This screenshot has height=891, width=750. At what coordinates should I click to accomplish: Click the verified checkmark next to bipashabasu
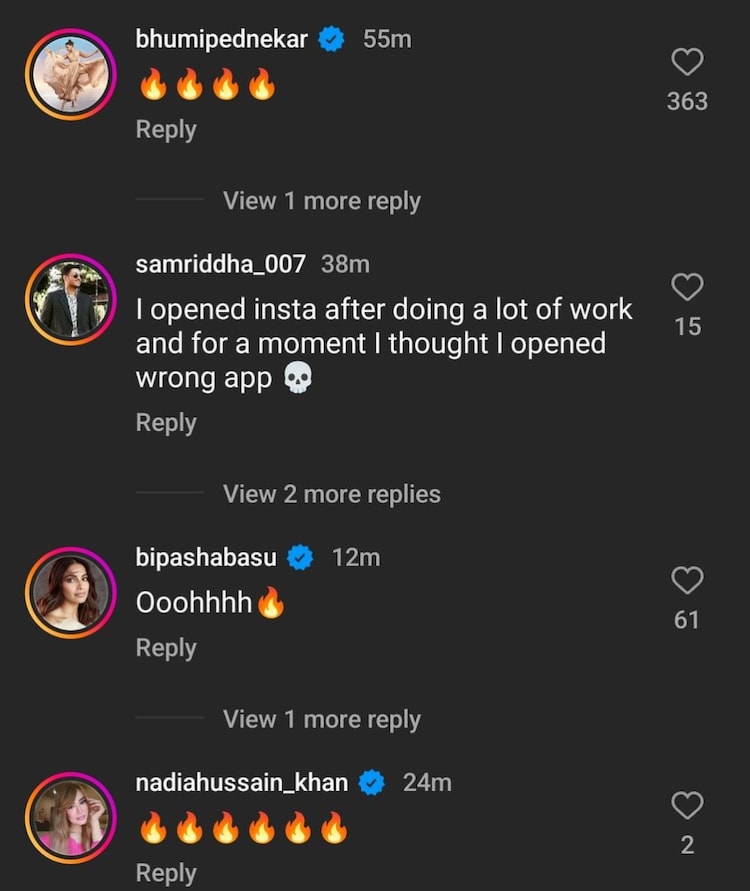click(302, 557)
